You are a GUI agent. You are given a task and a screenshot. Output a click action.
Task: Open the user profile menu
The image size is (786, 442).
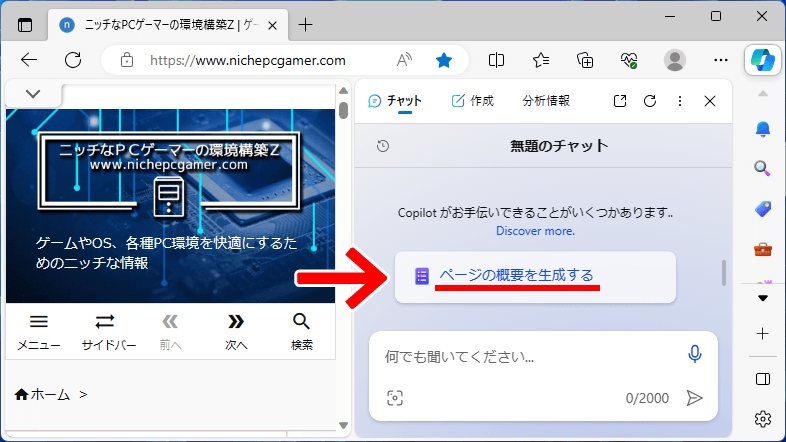[675, 60]
